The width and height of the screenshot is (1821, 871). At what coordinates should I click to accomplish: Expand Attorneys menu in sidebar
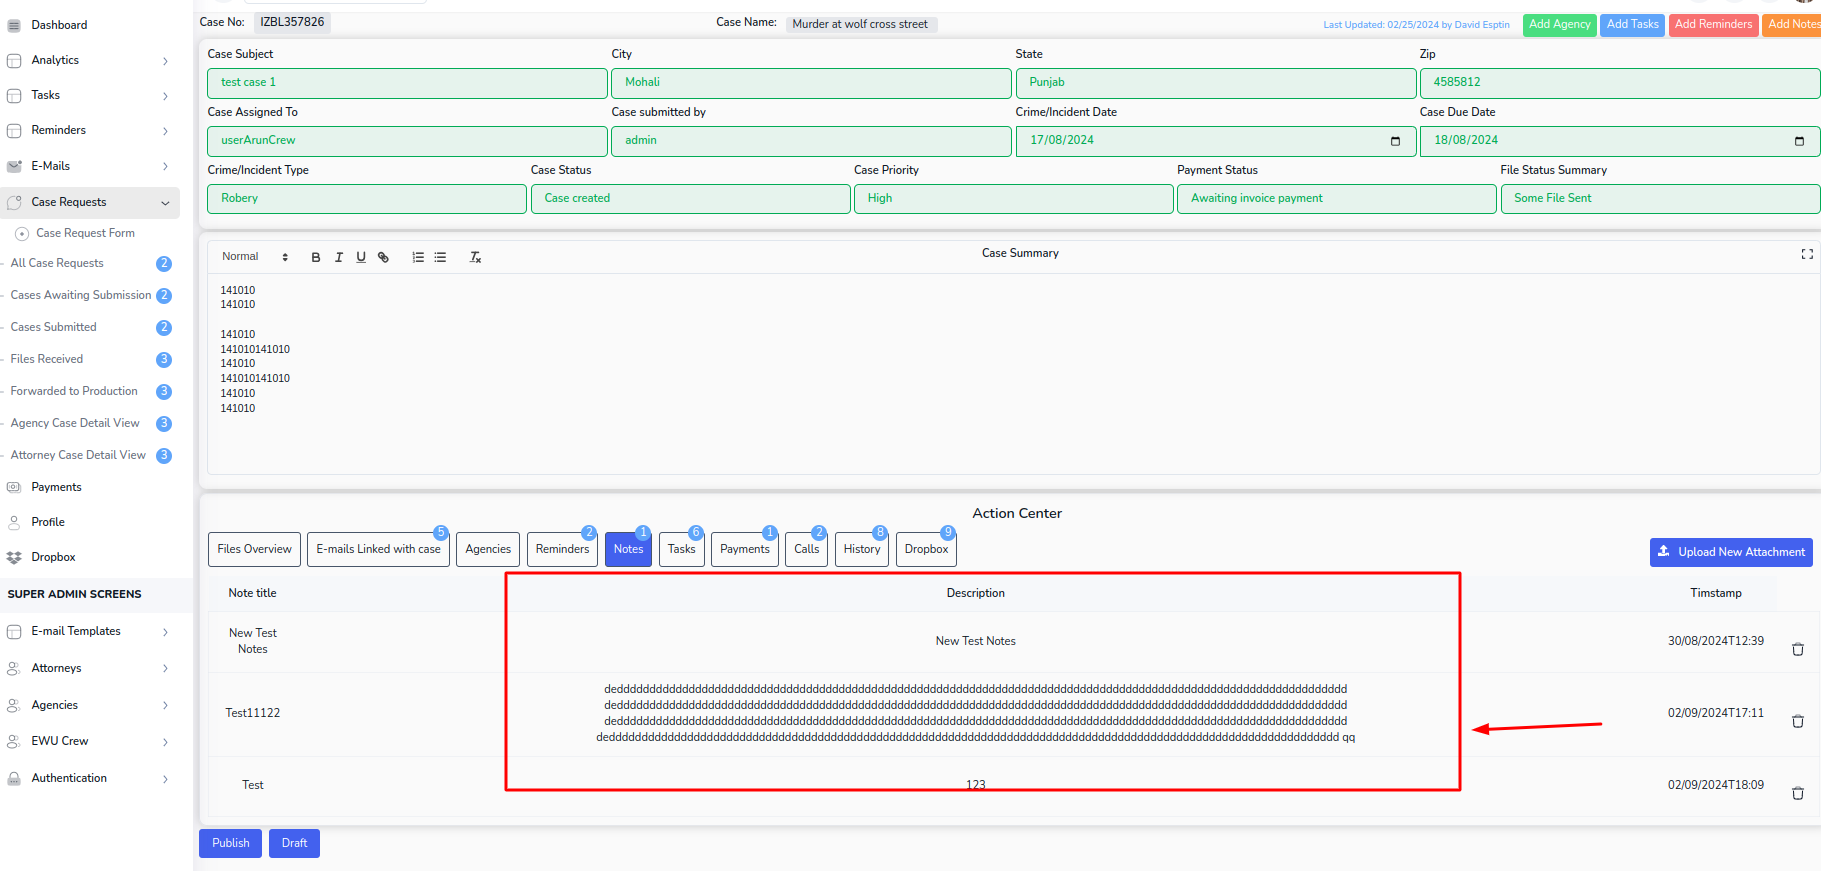(x=90, y=668)
